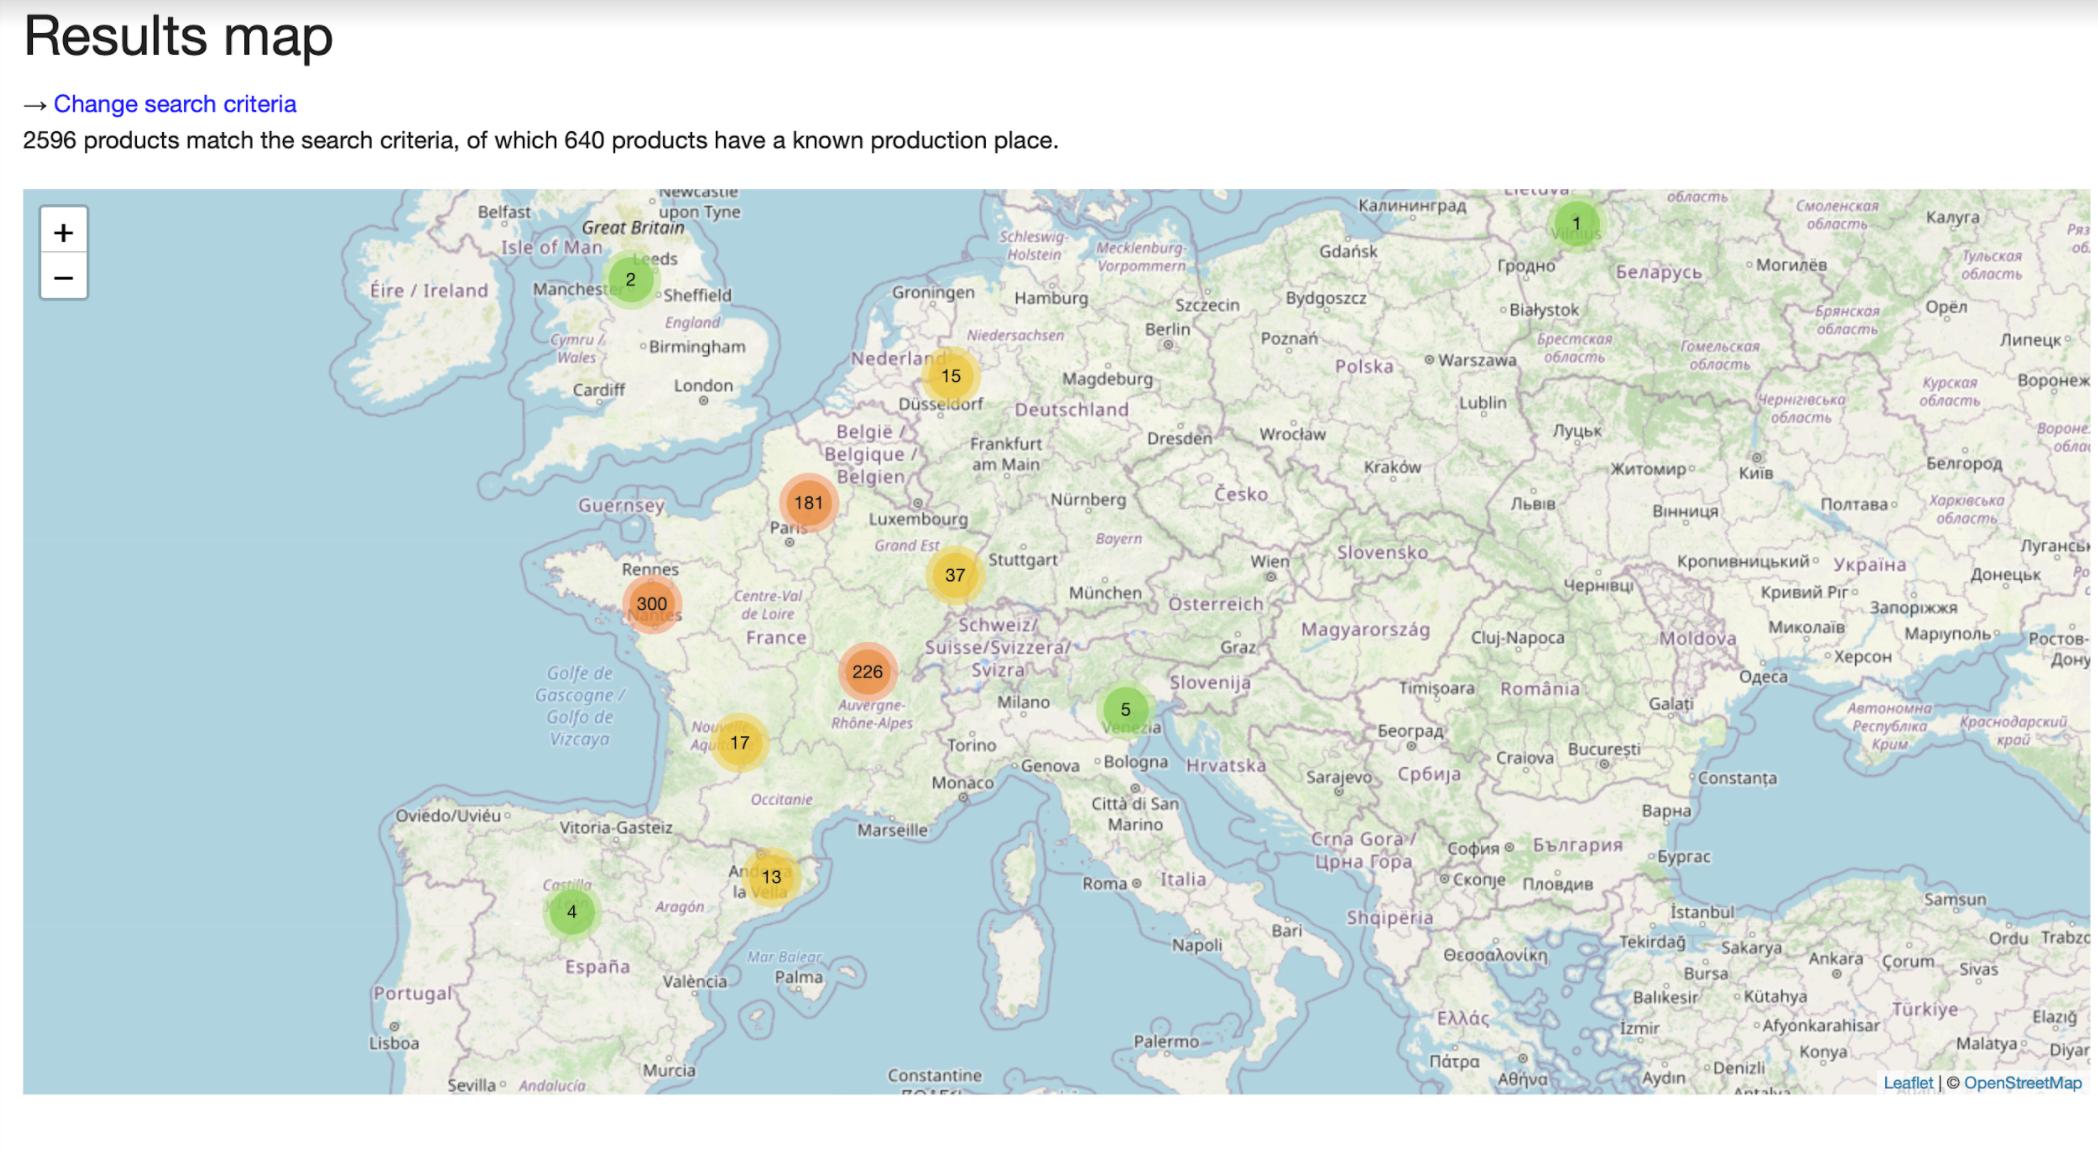Click the map zoom in plus button
Viewport: 2098px width, 1150px height.
(63, 232)
